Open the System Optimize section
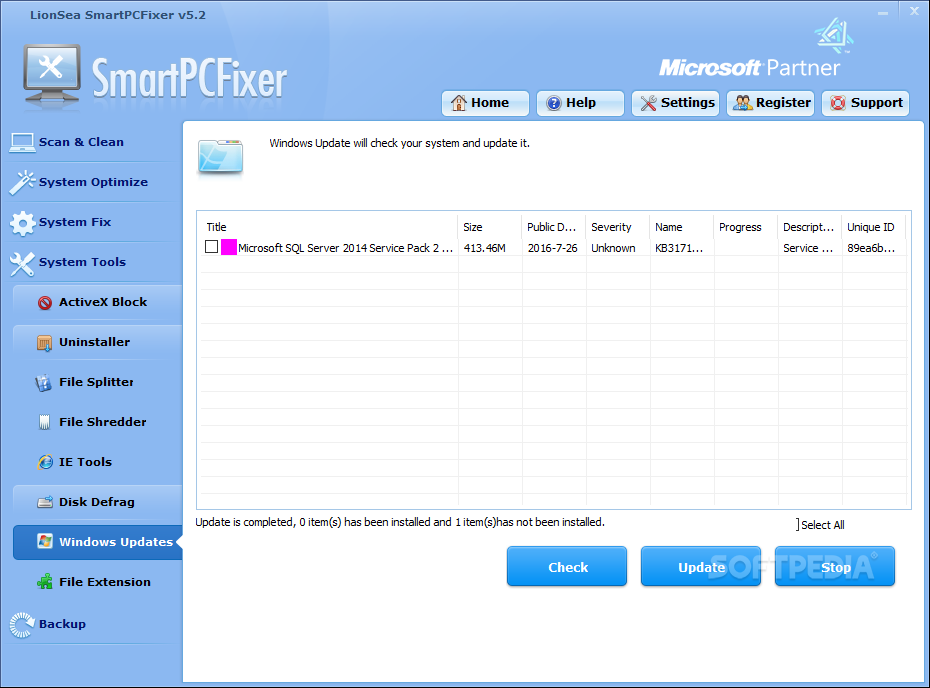Image resolution: width=930 pixels, height=688 pixels. coord(95,182)
